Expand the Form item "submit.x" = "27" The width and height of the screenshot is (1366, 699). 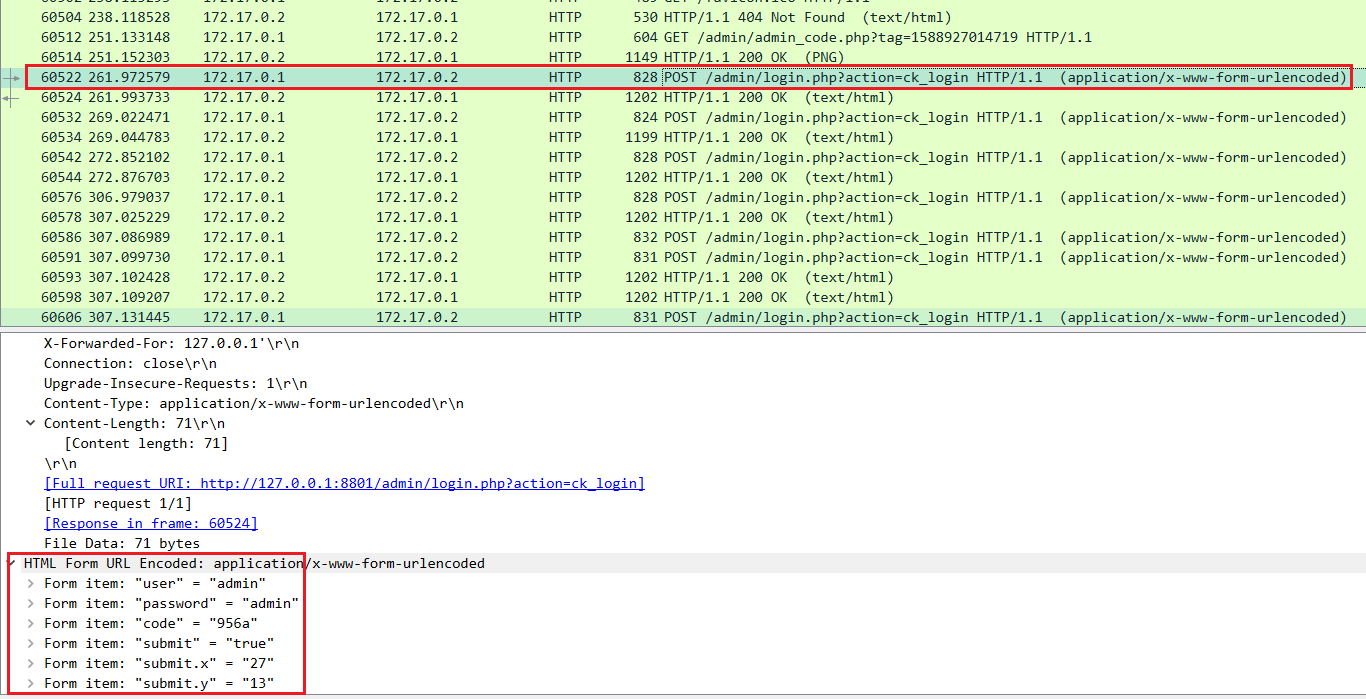click(30, 663)
